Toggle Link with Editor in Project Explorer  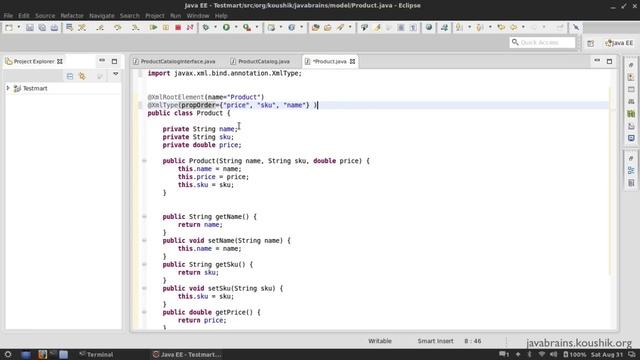(82, 76)
